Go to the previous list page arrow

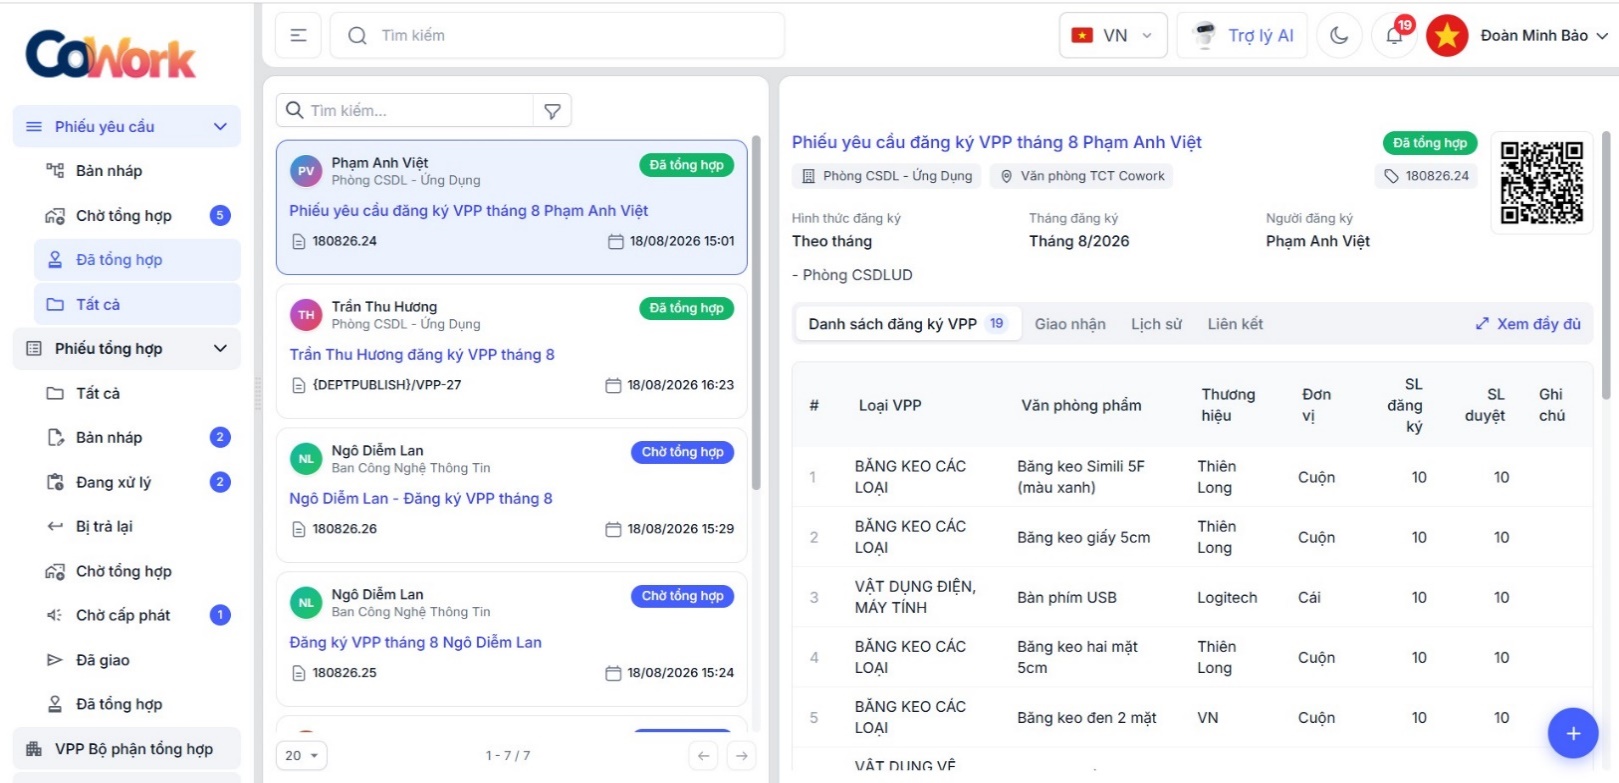click(x=703, y=756)
